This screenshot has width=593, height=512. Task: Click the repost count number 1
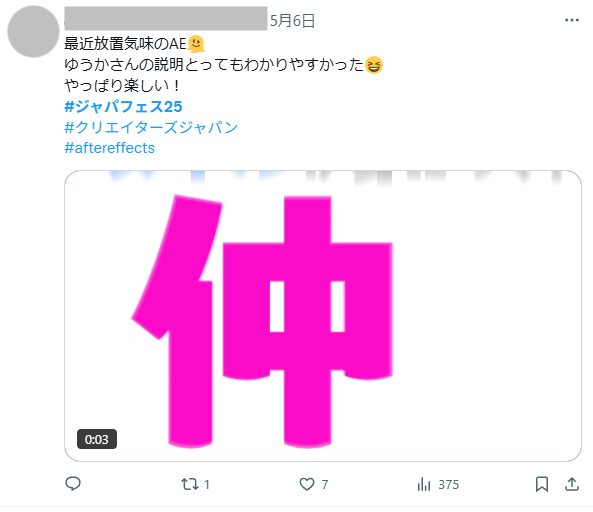coord(207,484)
